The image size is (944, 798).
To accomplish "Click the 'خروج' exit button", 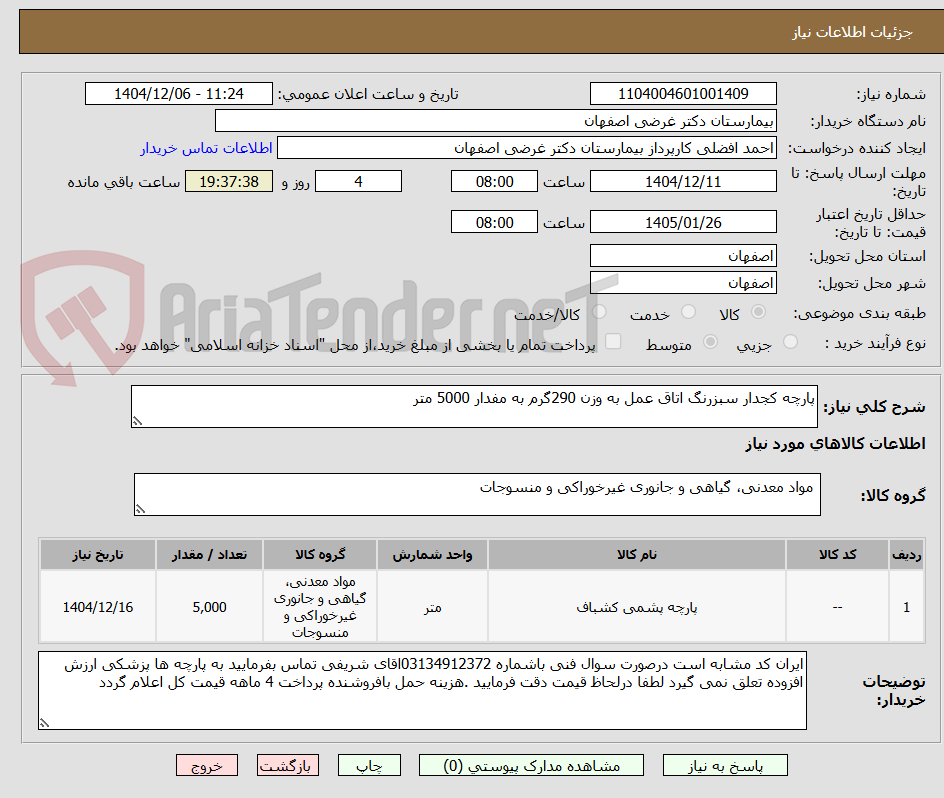I will pos(207,765).
